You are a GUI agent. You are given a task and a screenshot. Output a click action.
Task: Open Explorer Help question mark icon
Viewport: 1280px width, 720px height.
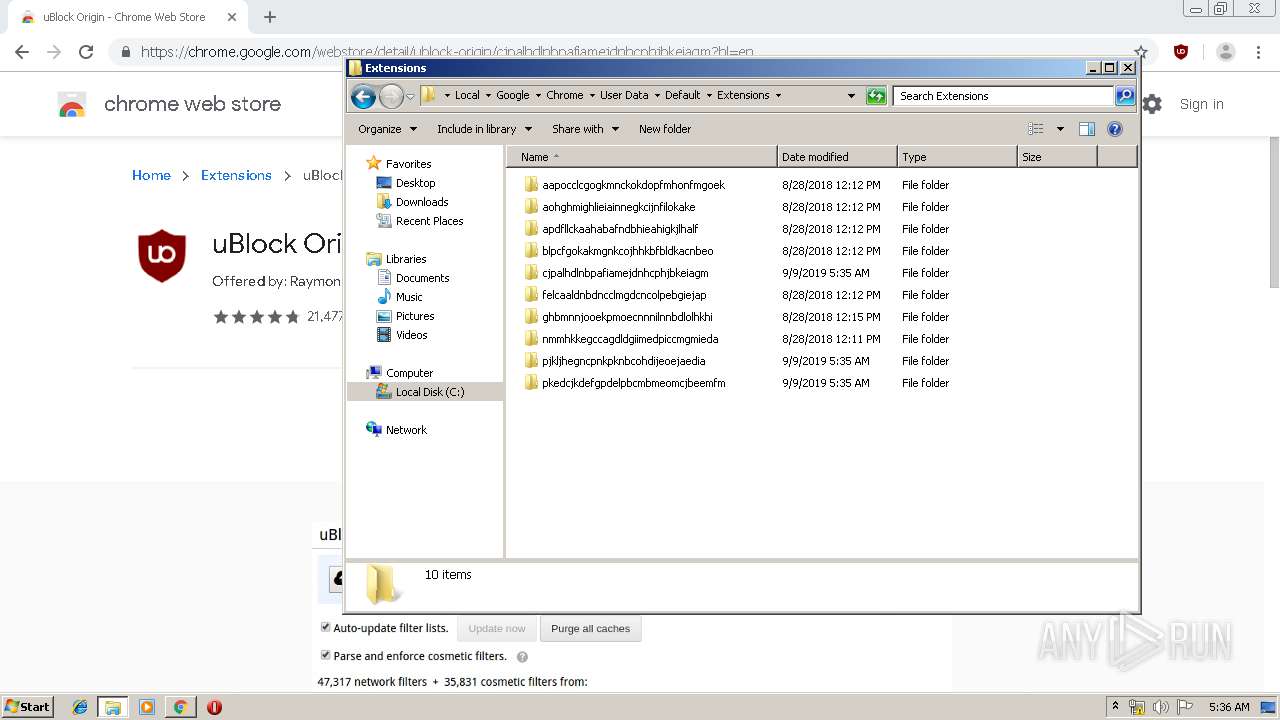(x=1115, y=129)
